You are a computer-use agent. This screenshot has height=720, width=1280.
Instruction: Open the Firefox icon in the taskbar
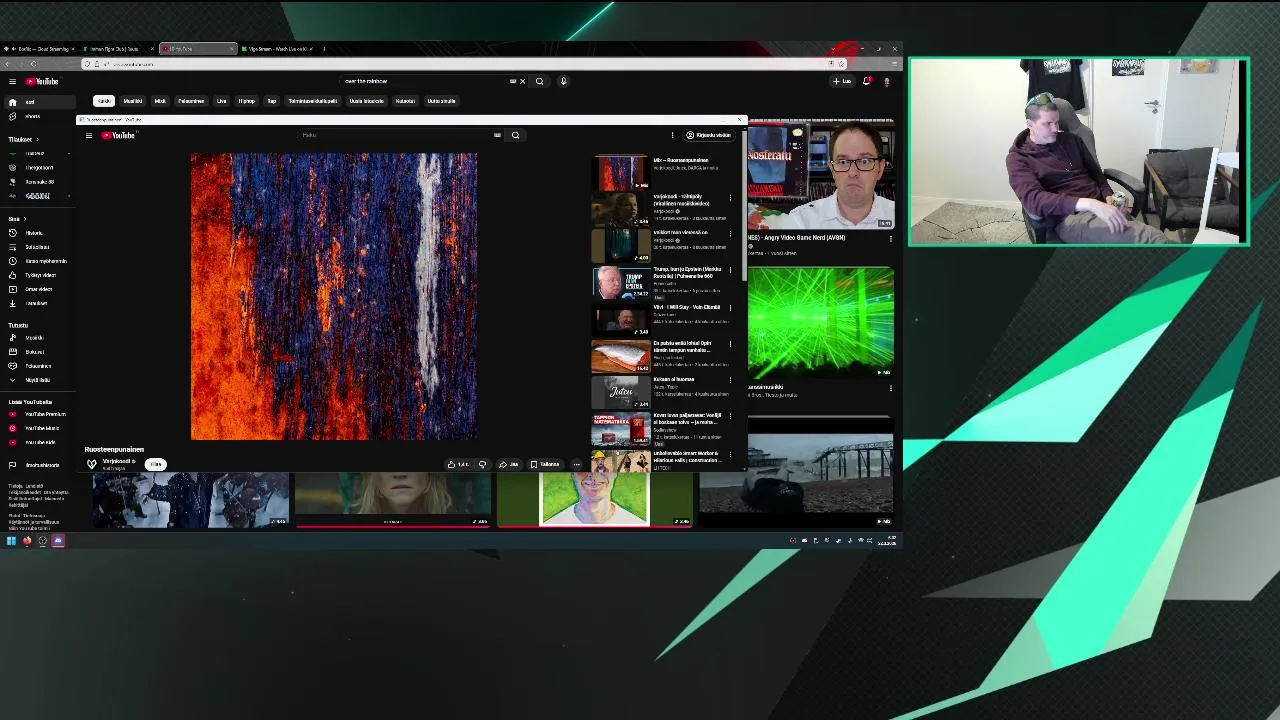tap(27, 541)
